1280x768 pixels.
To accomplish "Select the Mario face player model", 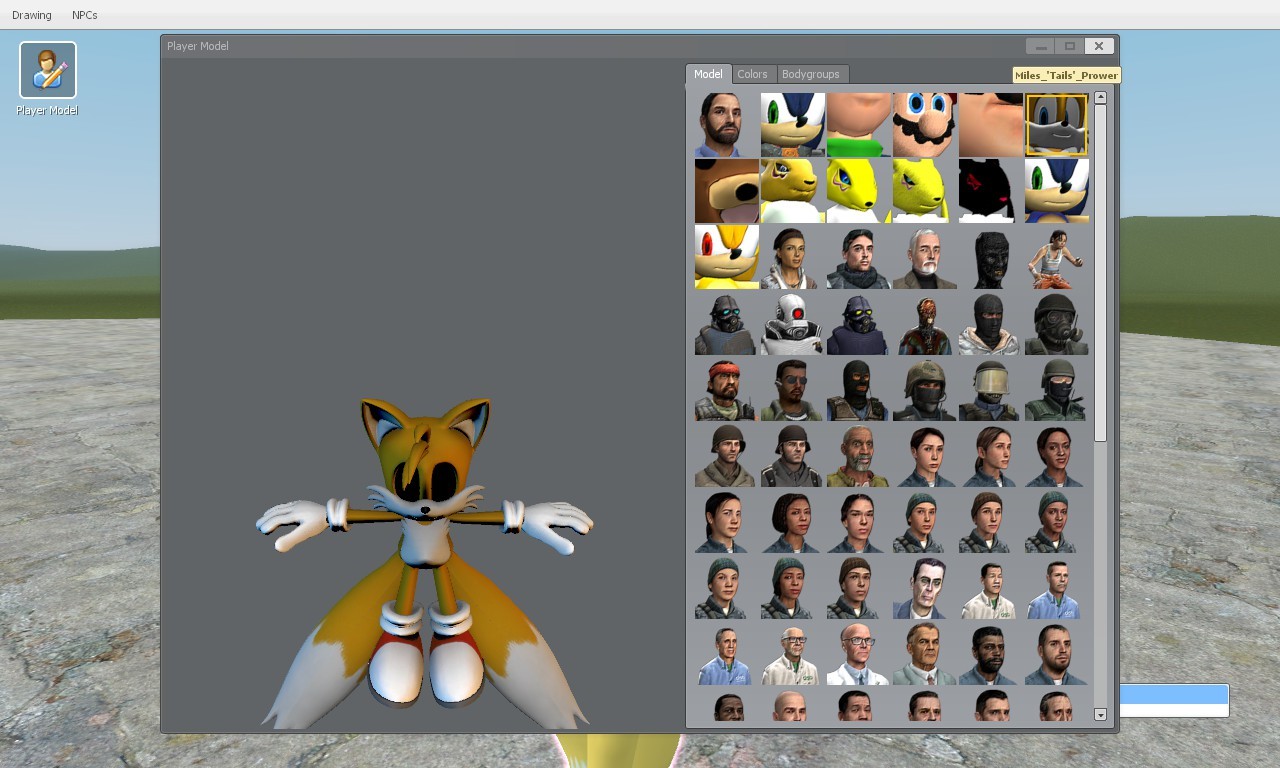I will tap(924, 125).
